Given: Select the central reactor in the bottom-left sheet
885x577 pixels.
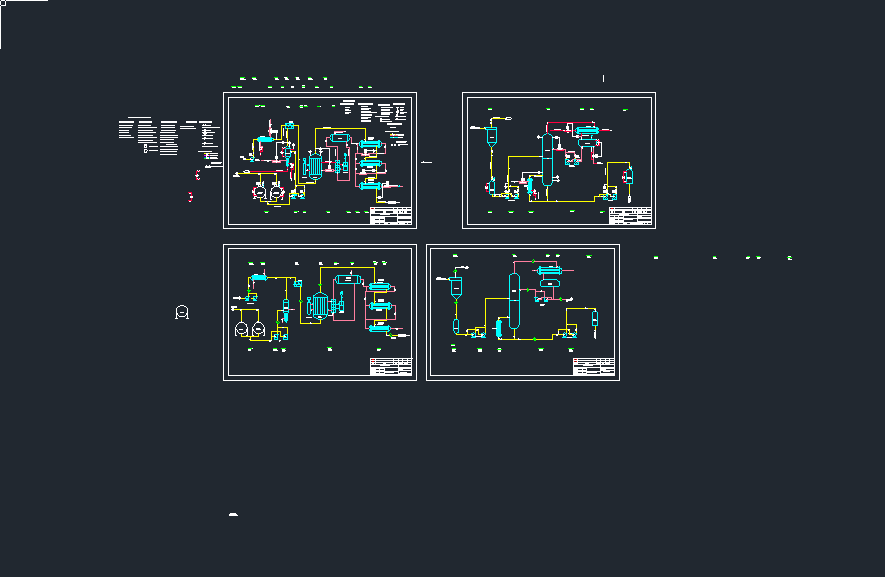Looking at the screenshot, I should coord(319,305).
